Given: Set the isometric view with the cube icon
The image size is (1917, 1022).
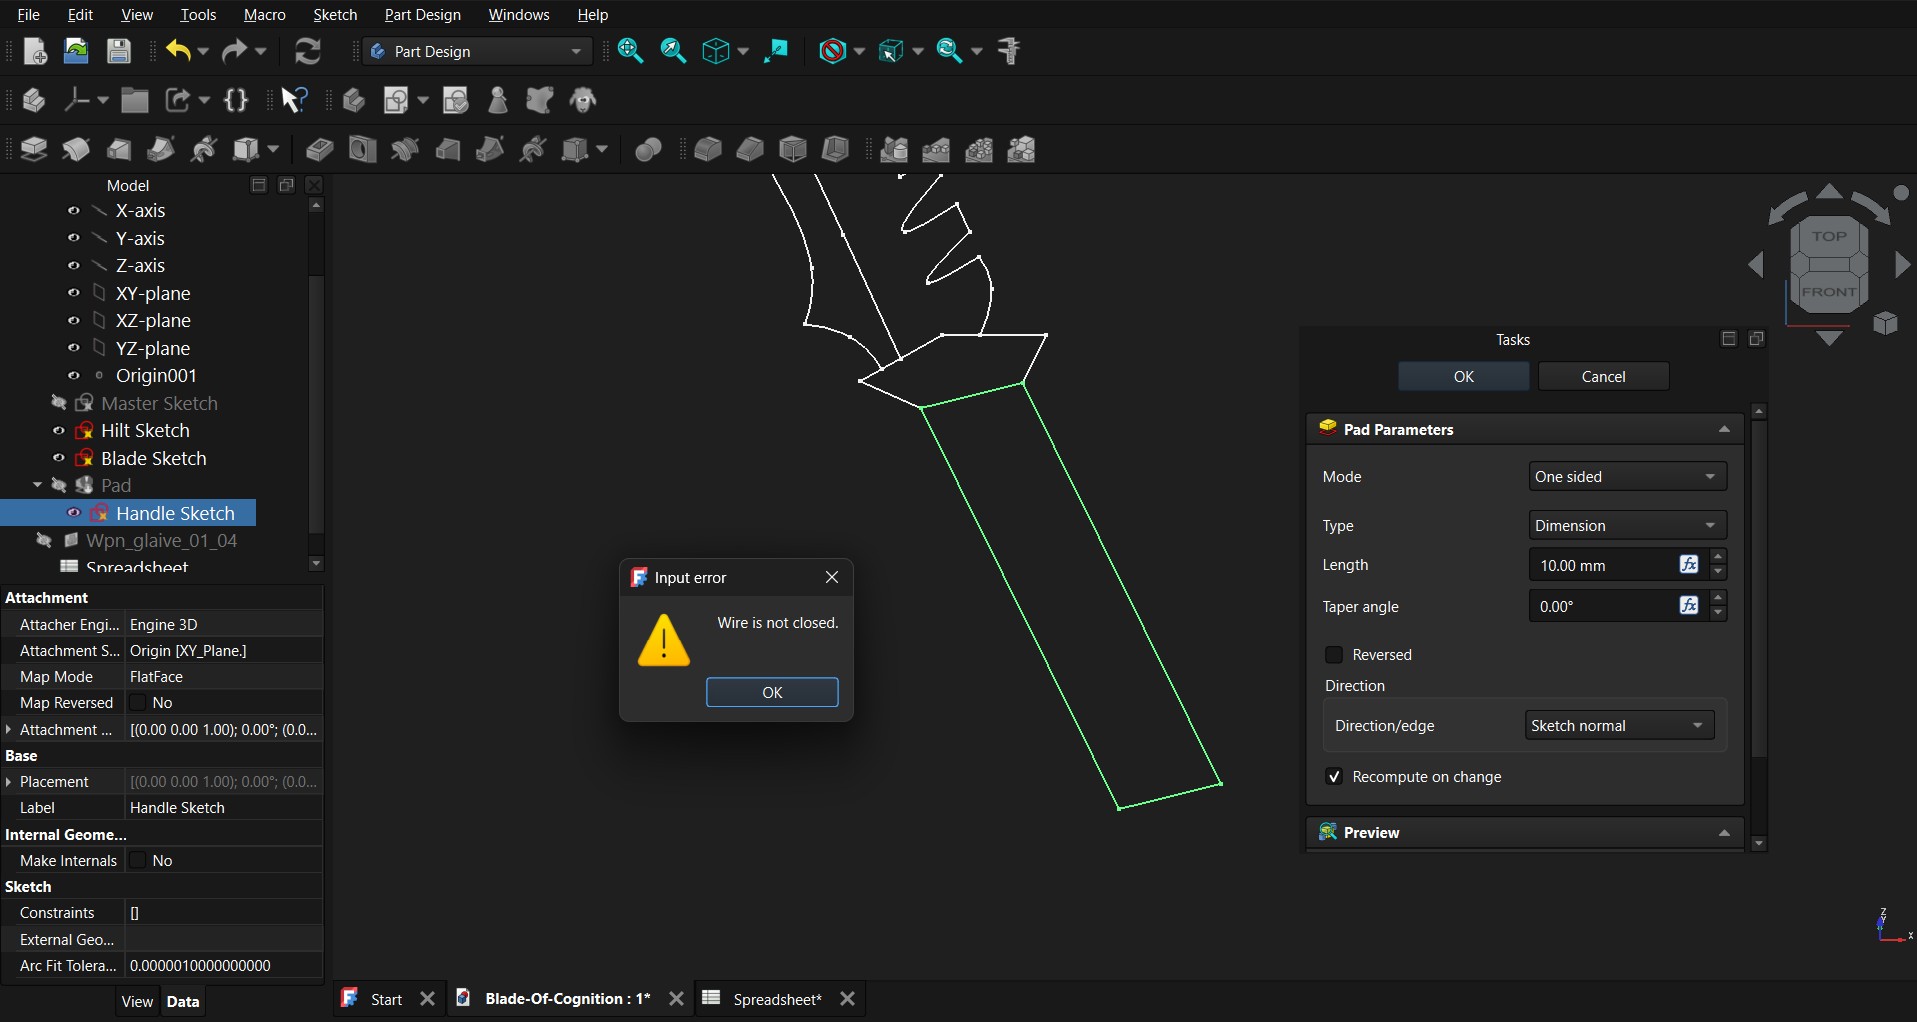Looking at the screenshot, I should [716, 51].
